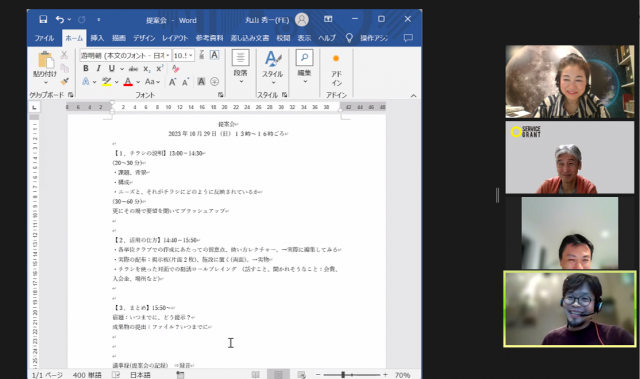Viewport: 640px width, 379px height.
Task: Click the Redo icon
Action: pyautogui.click(x=82, y=19)
